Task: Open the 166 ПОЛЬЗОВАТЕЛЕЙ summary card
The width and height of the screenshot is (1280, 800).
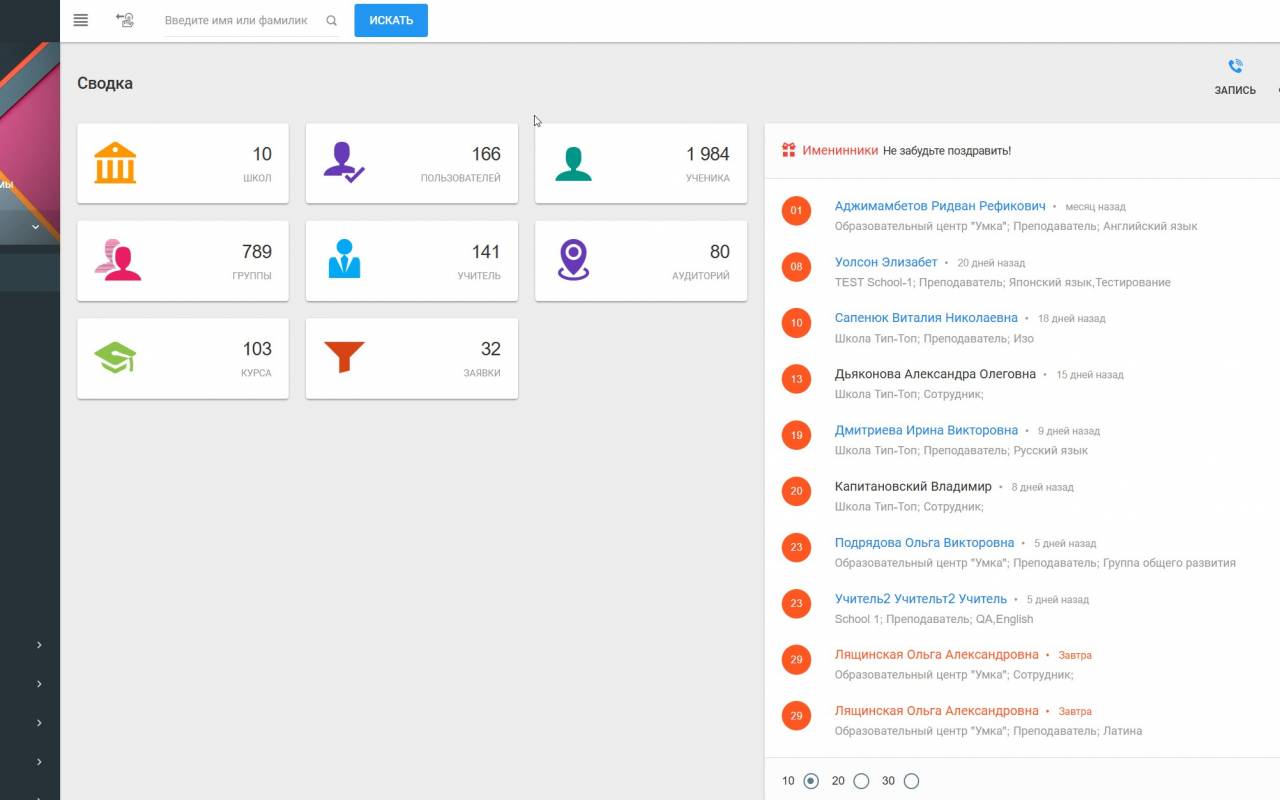Action: 412,163
